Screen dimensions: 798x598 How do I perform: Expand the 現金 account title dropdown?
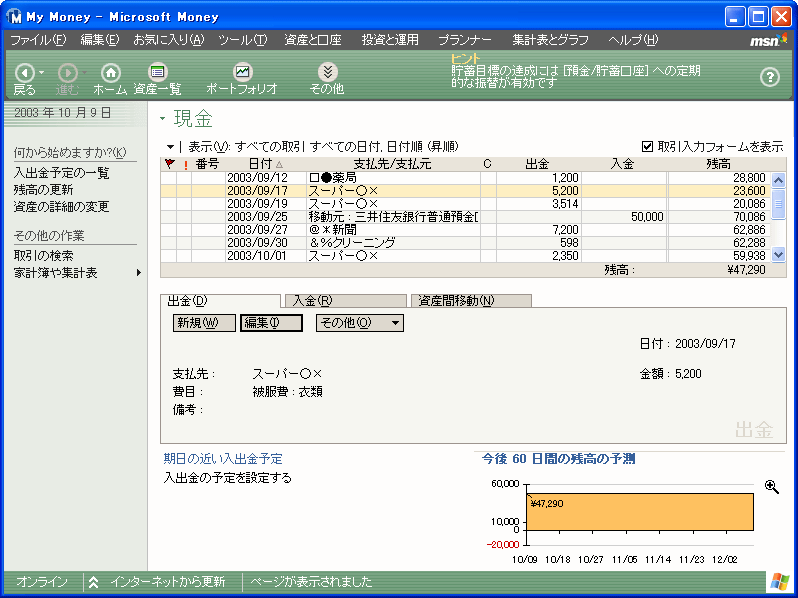coord(163,119)
